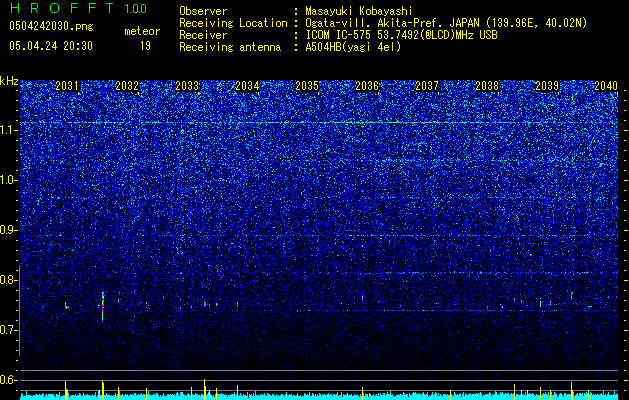Click the 1.0 kHz axis label
The width and height of the screenshot is (629, 400).
(9, 180)
